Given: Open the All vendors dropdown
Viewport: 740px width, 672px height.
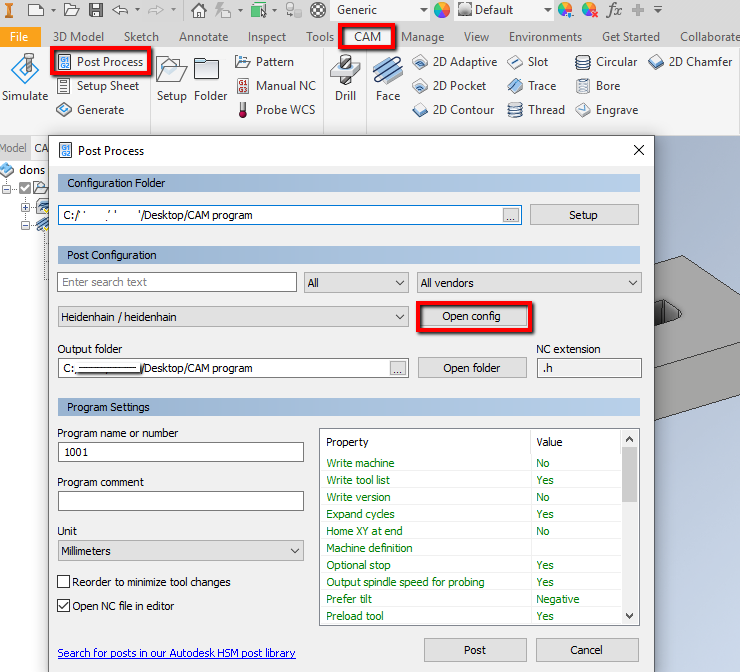Looking at the screenshot, I should [529, 283].
